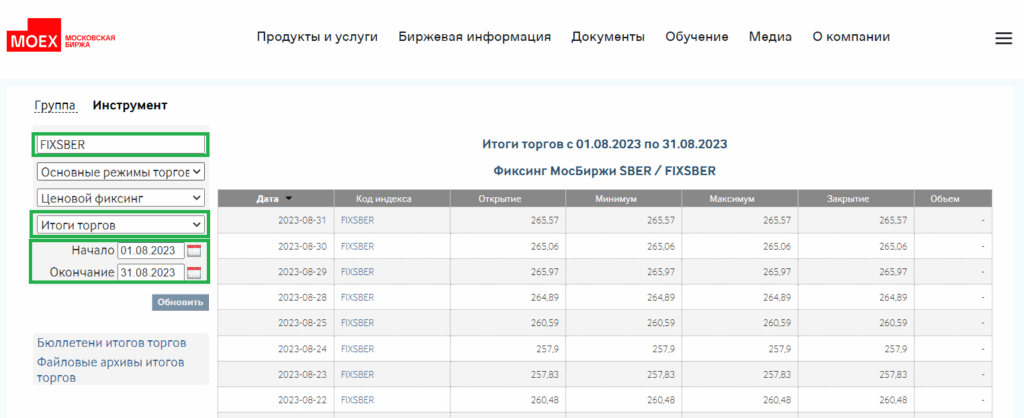Open FIXSBER link in 2023-08-28 row

[358, 297]
